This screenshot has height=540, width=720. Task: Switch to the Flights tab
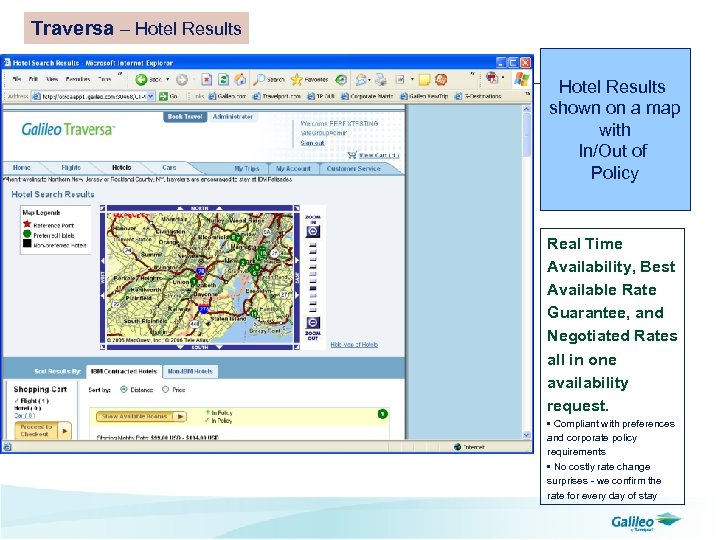(x=71, y=168)
